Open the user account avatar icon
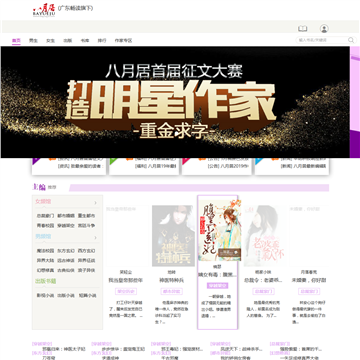360x360 pixels. [x=324, y=29]
